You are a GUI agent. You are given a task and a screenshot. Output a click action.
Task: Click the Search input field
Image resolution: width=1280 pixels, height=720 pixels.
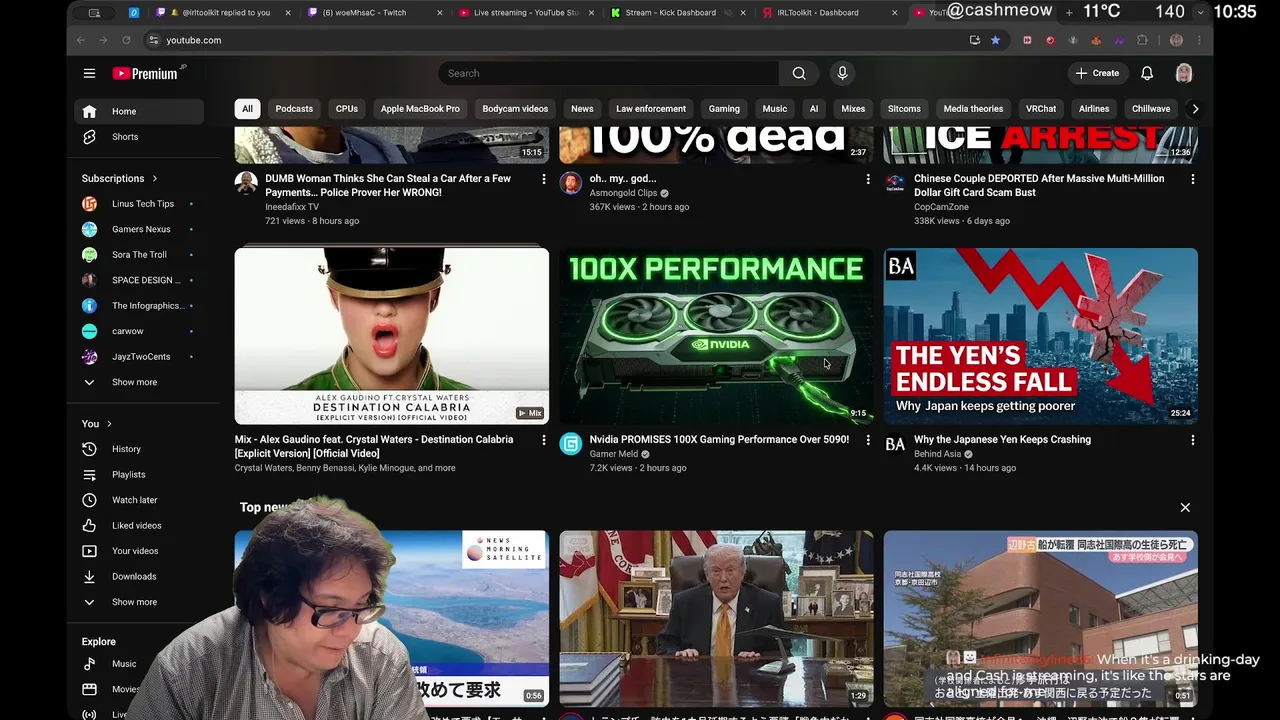608,73
